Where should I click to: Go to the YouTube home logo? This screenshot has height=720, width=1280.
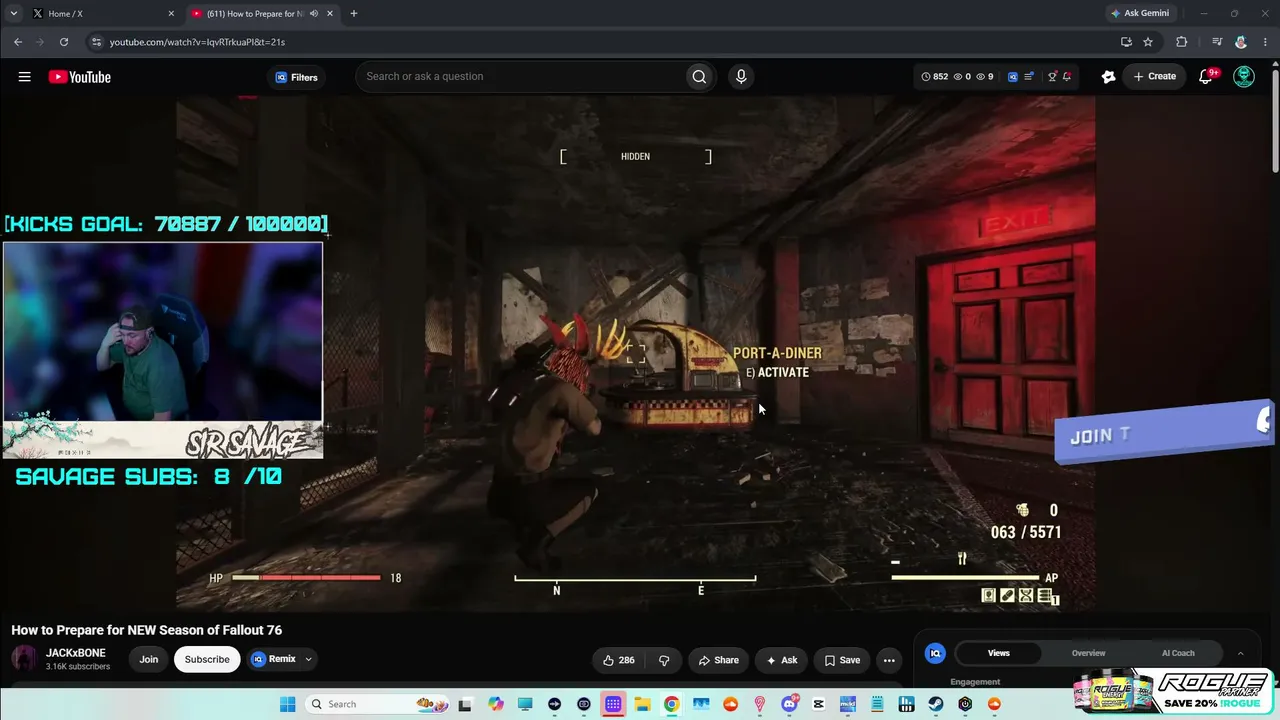click(x=80, y=77)
